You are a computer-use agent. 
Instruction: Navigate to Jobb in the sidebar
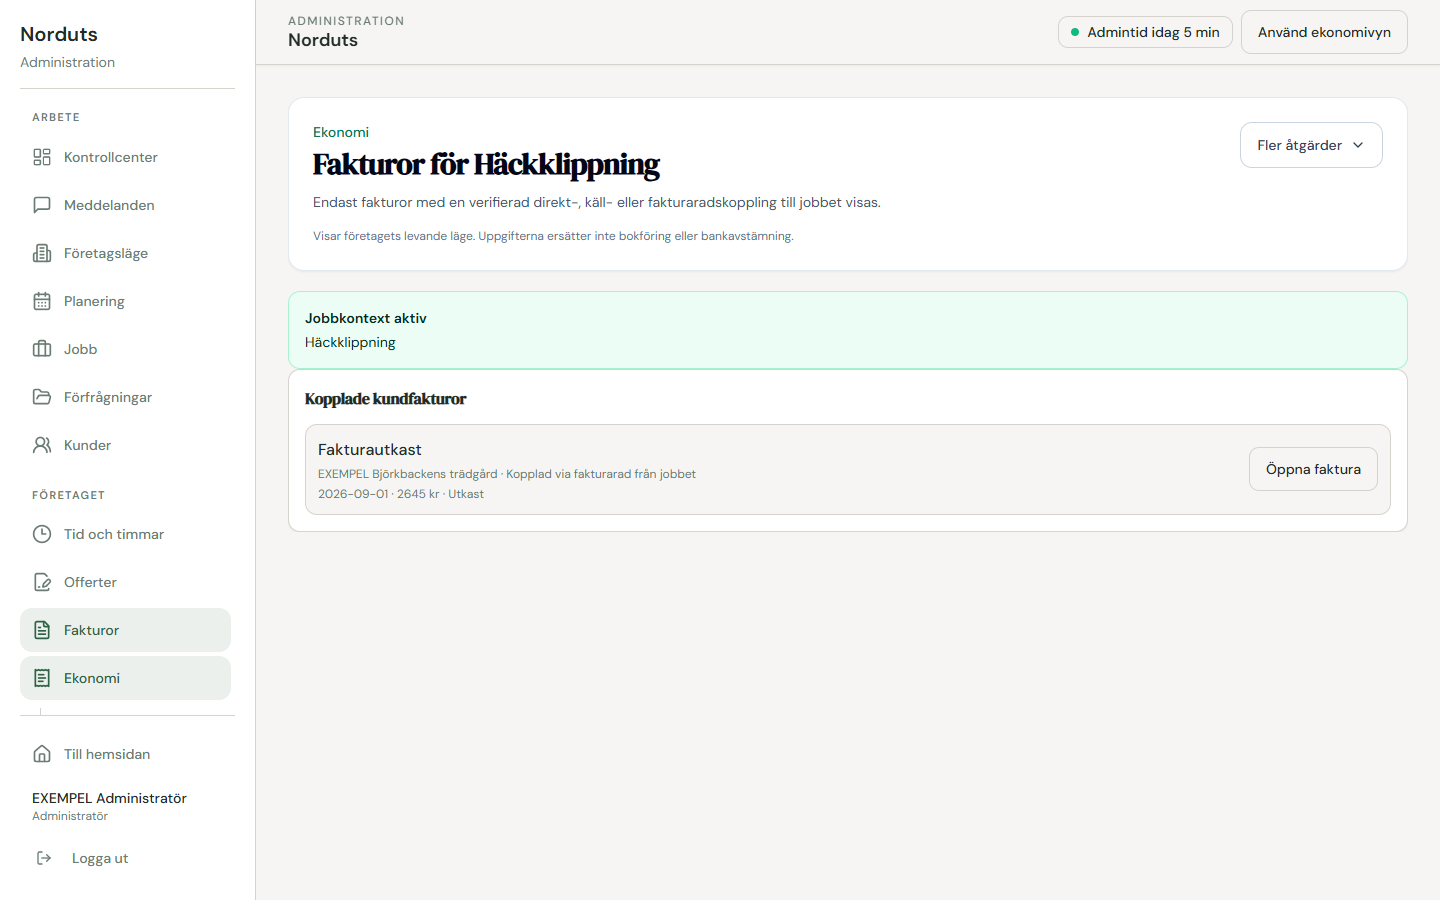pyautogui.click(x=125, y=349)
